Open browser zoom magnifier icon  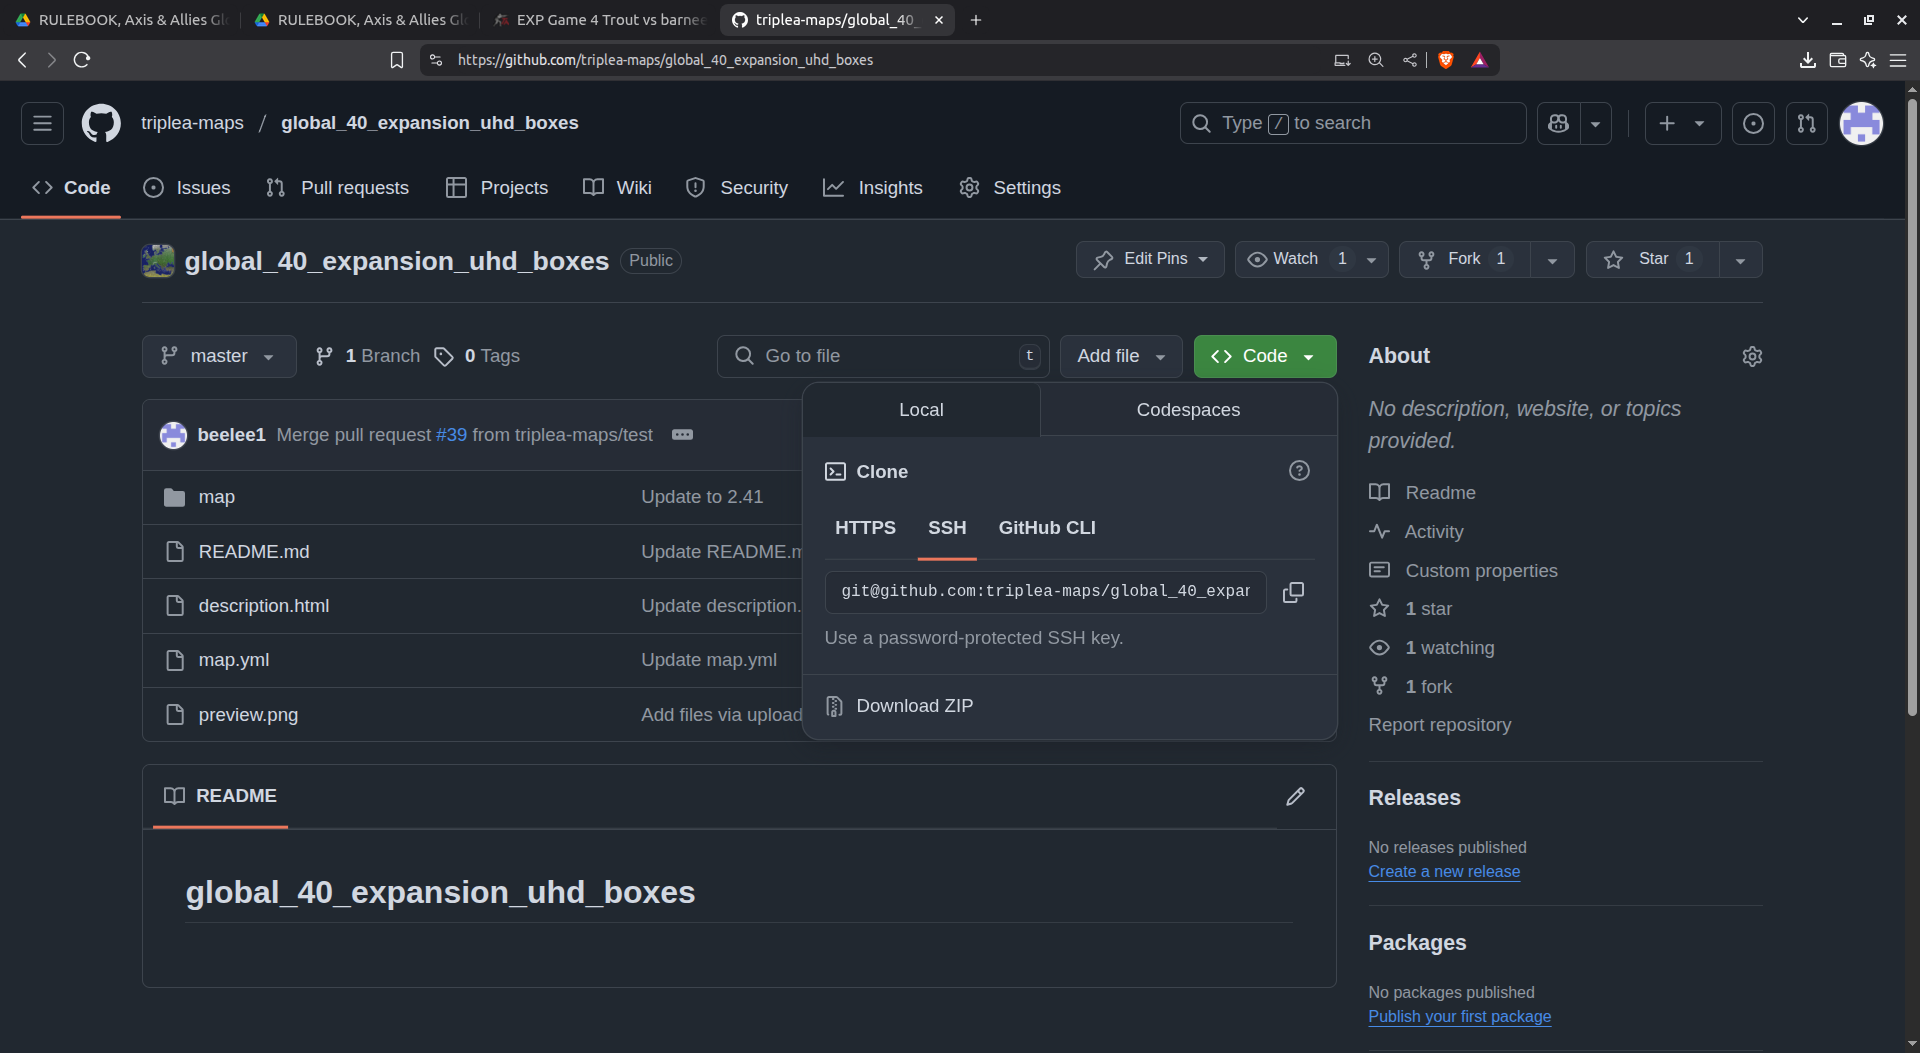1375,60
